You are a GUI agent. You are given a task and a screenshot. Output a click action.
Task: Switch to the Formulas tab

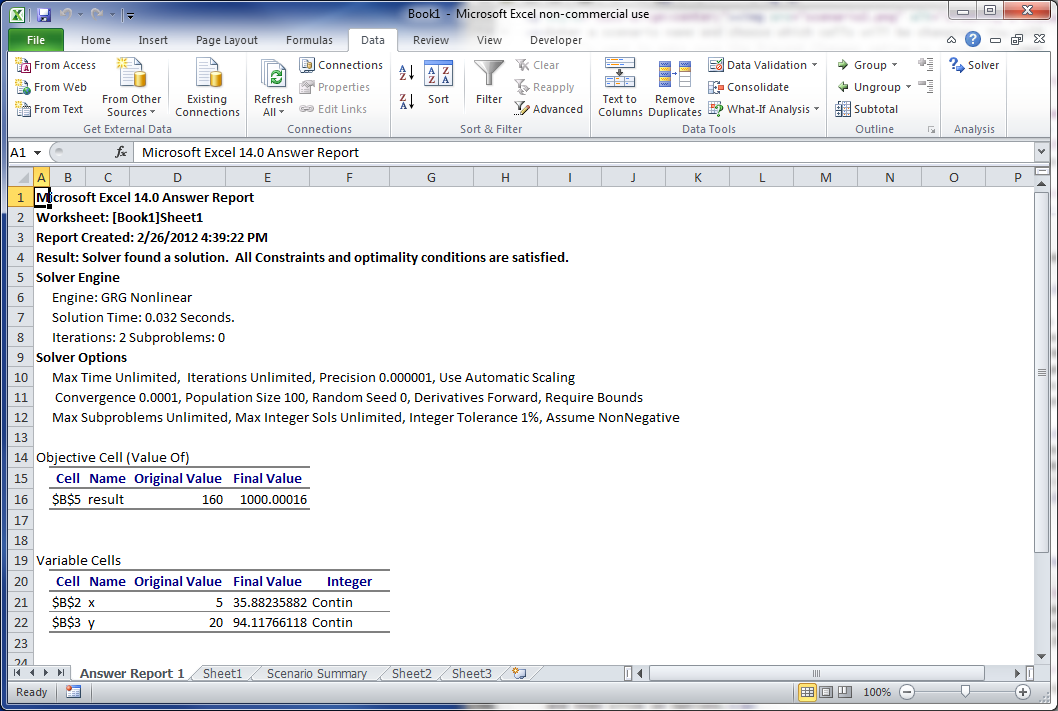click(x=309, y=40)
